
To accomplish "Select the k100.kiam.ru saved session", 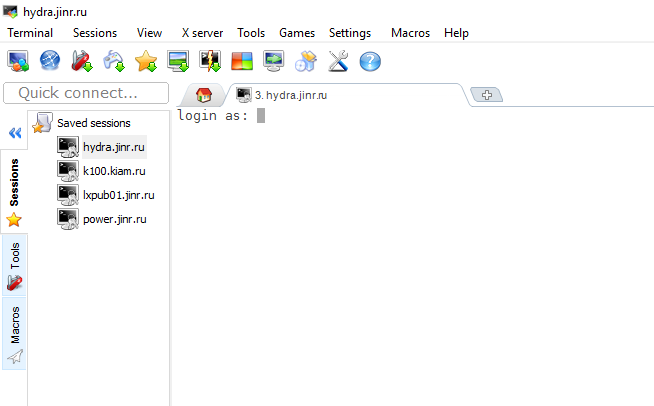I will click(113, 171).
